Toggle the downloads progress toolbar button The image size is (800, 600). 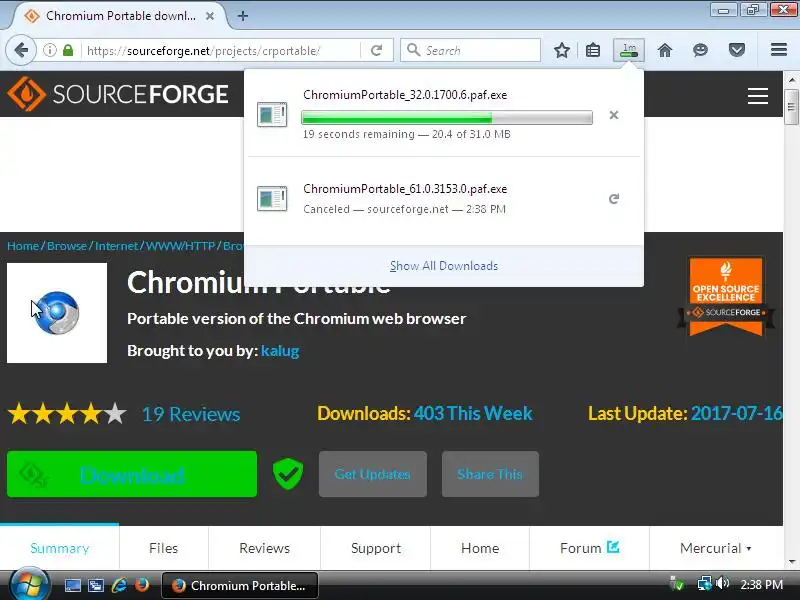tap(629, 51)
